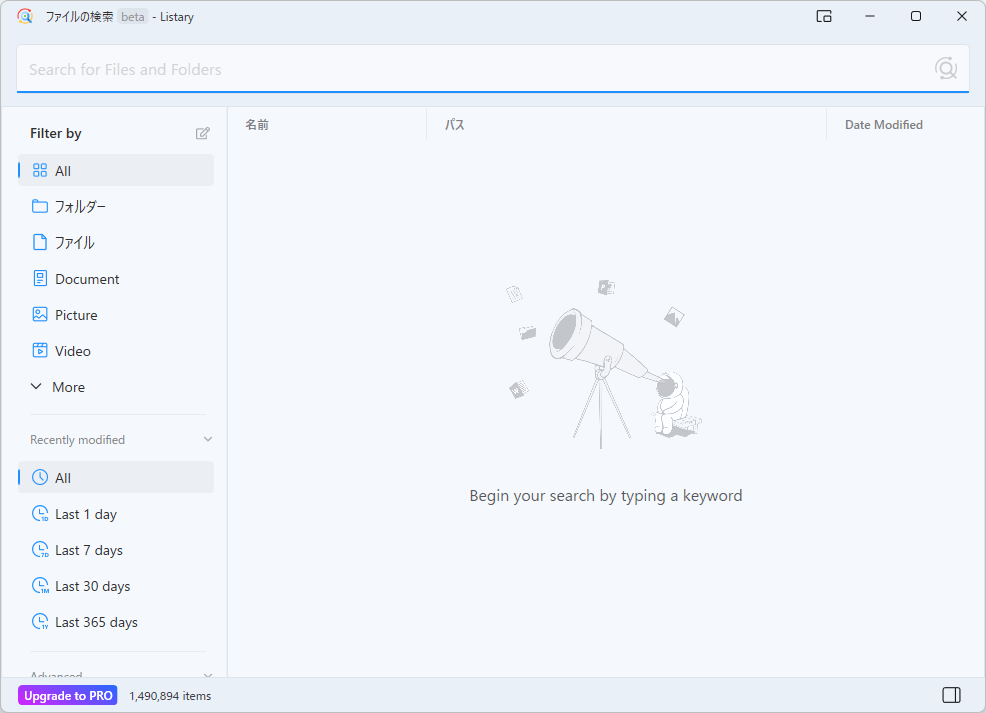Click the 1,490,894 items status text

170,696
